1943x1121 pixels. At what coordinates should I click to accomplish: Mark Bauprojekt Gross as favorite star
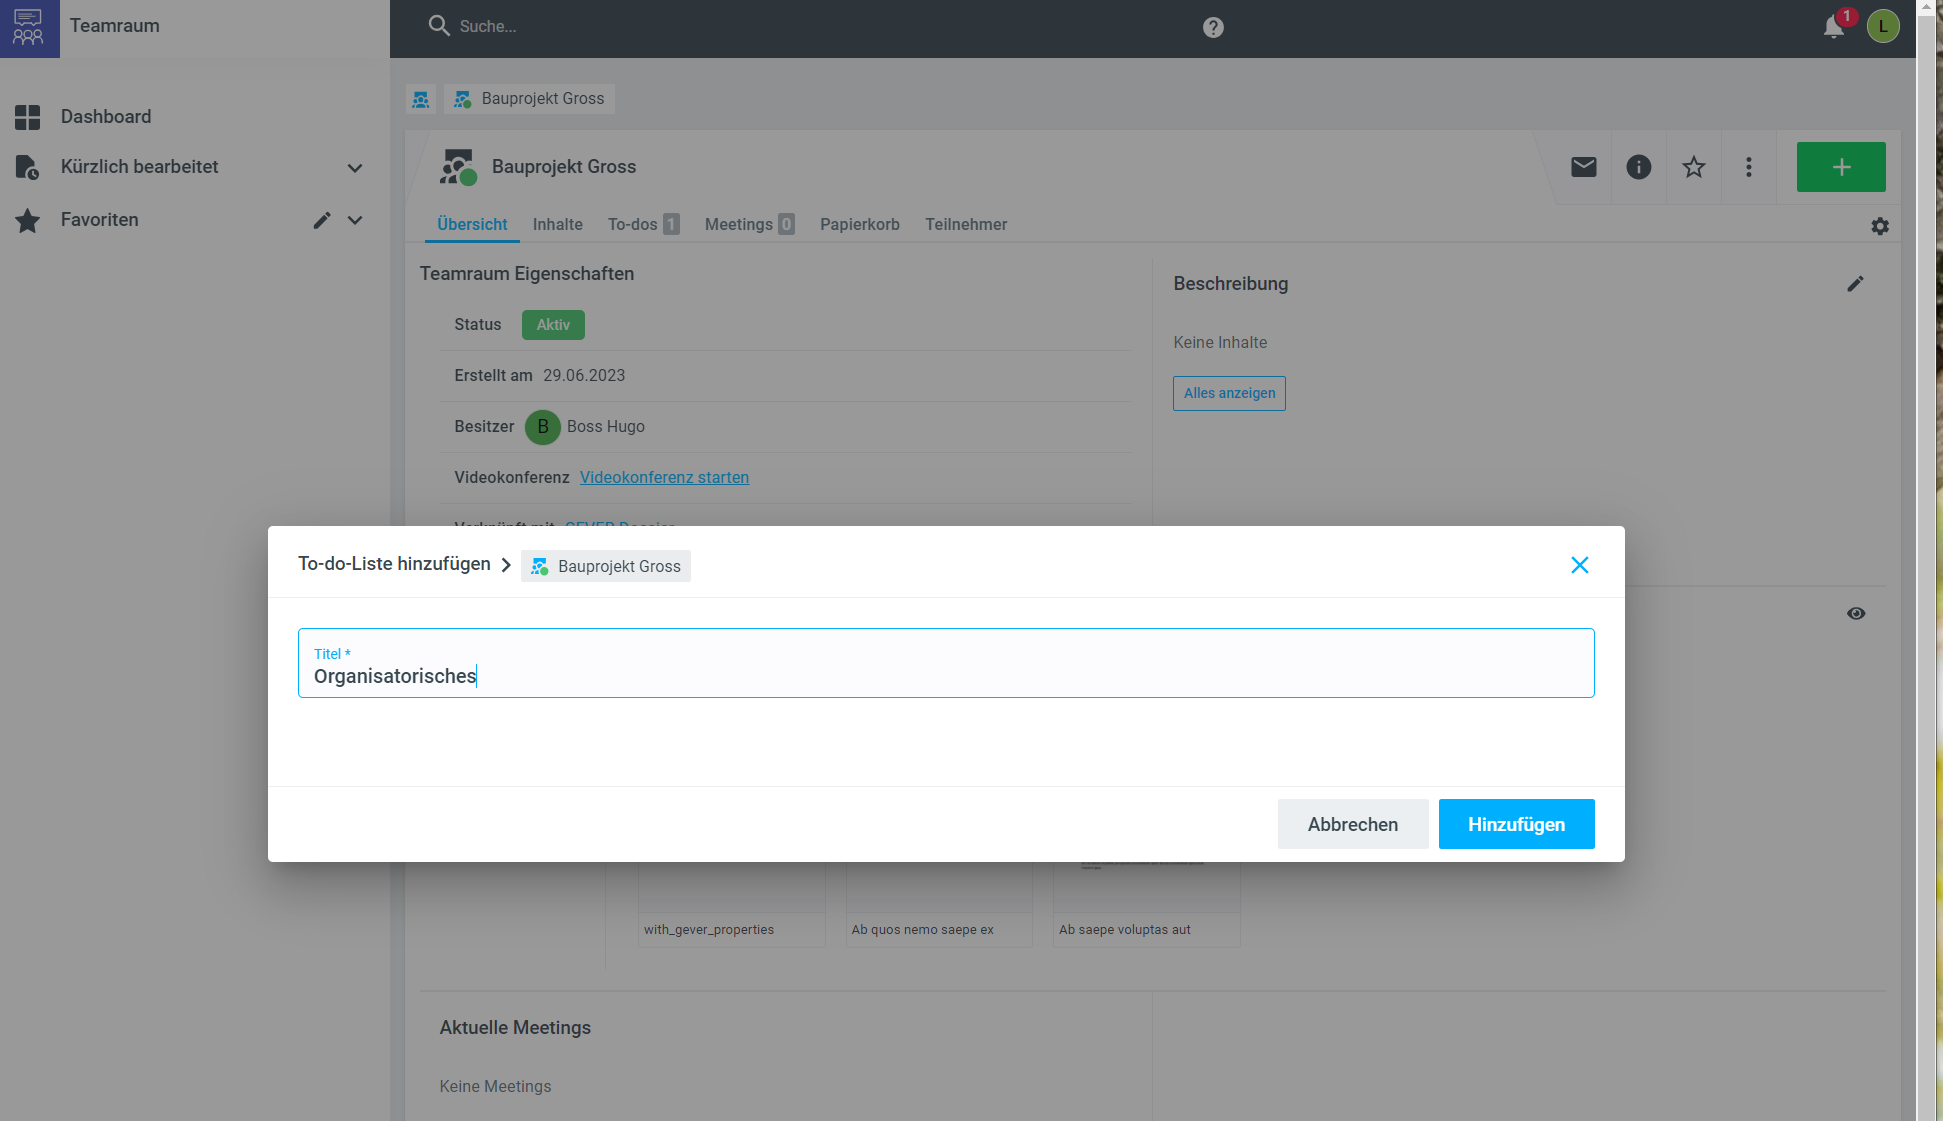click(x=1693, y=167)
